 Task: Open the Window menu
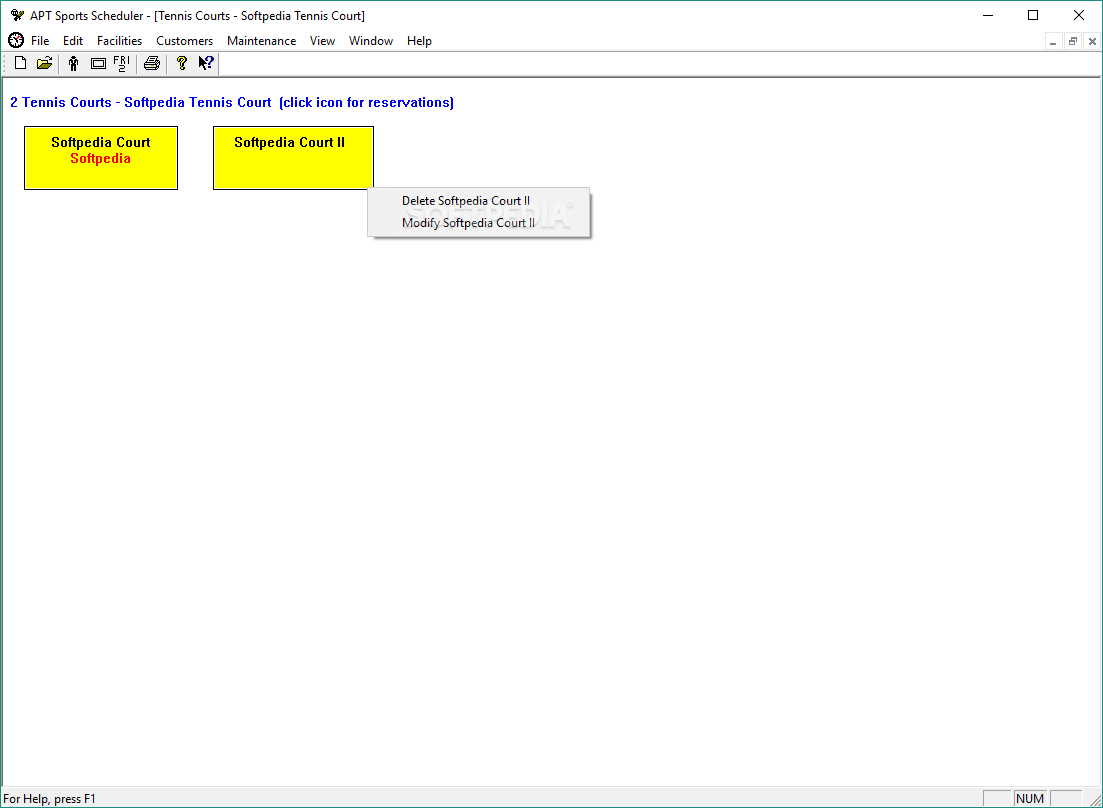click(x=371, y=41)
